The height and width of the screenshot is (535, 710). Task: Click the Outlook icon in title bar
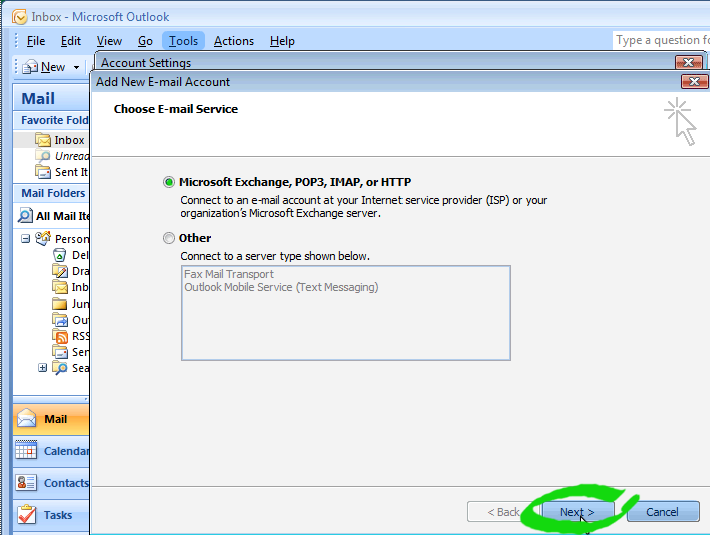[x=19, y=17]
